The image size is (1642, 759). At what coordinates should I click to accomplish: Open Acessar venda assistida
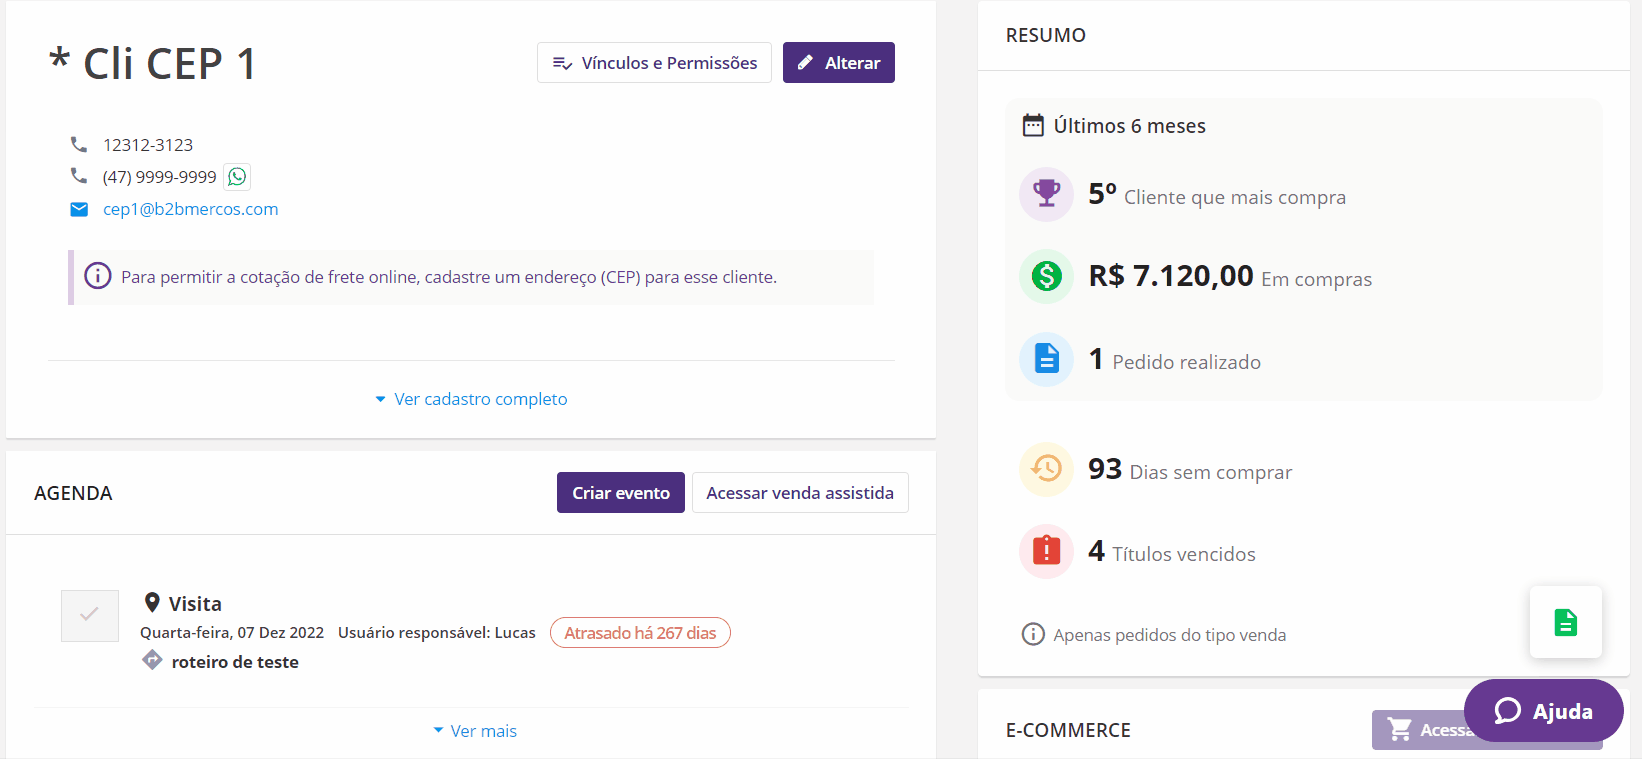click(x=799, y=493)
